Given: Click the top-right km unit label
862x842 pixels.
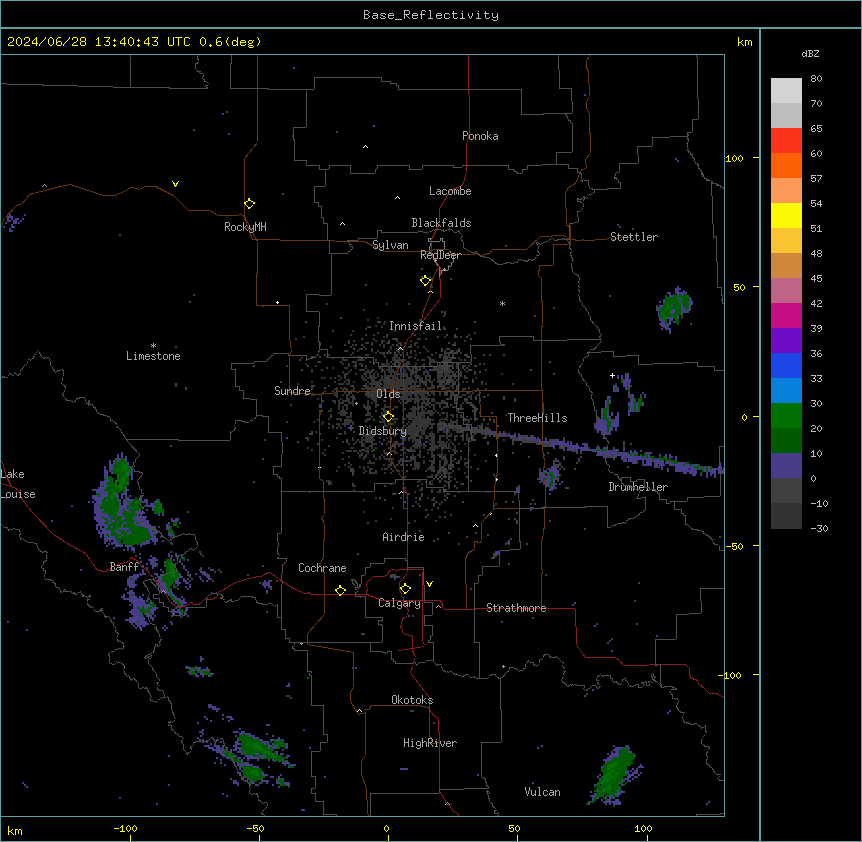Looking at the screenshot, I should click(x=744, y=42).
